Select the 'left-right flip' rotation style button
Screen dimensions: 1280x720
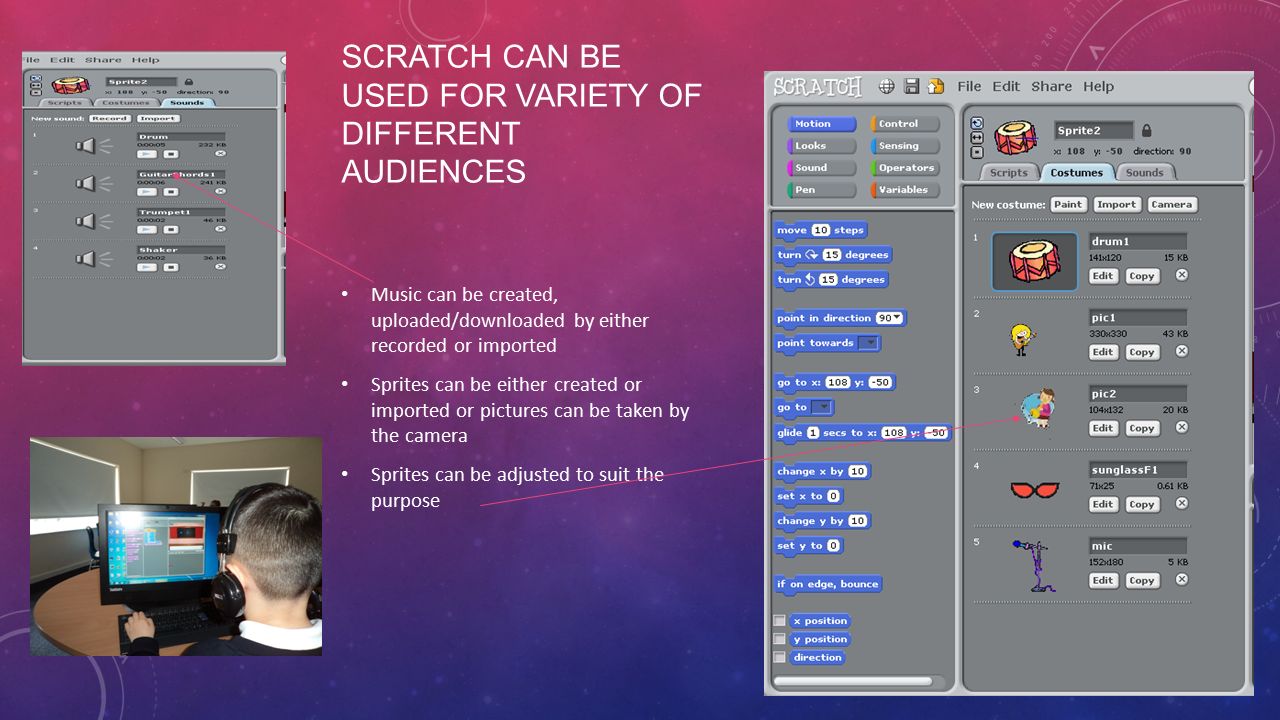tap(977, 138)
